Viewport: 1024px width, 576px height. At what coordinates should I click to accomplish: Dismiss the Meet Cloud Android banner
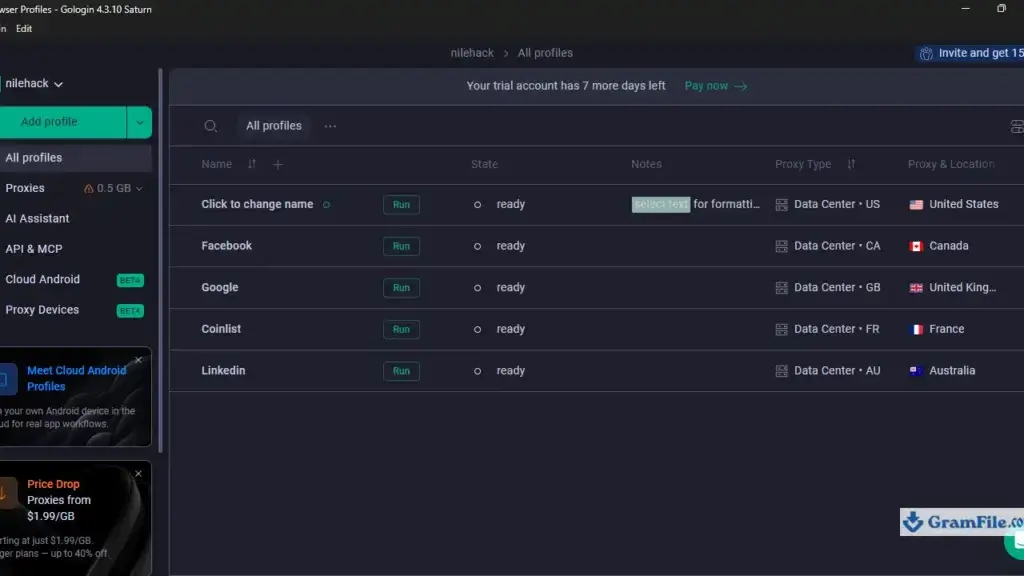click(x=138, y=360)
